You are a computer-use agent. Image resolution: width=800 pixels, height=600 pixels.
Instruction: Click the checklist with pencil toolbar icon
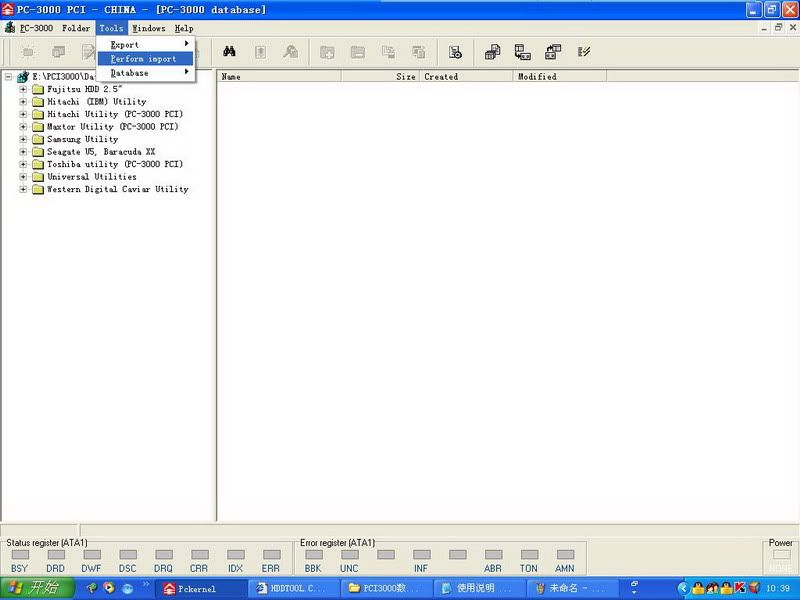click(x=584, y=52)
